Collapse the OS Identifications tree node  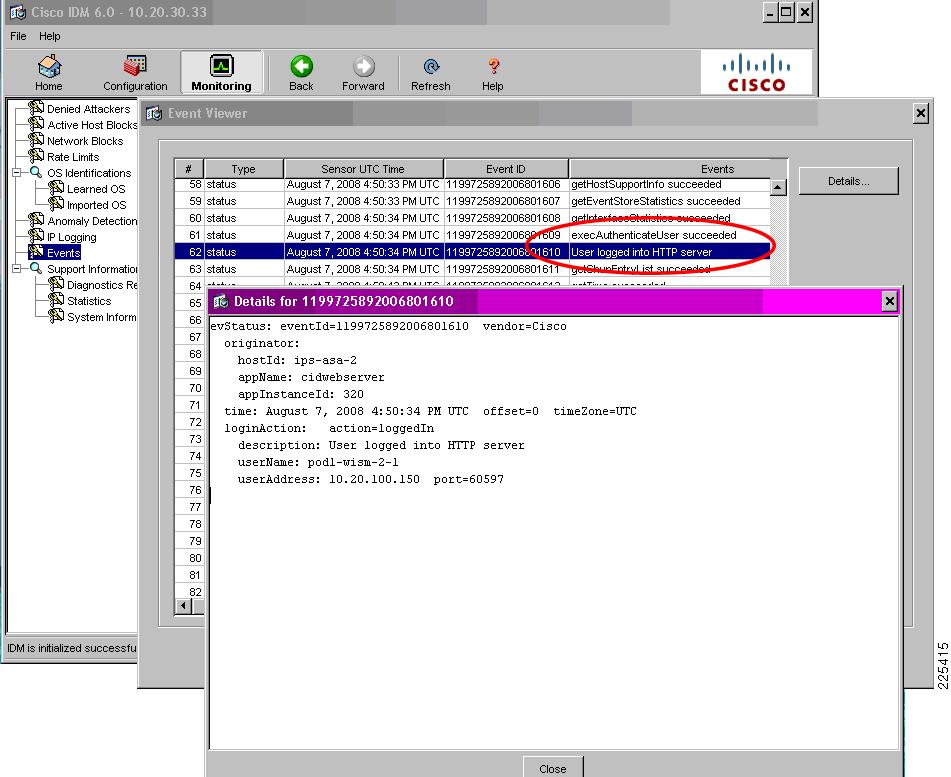click(x=17, y=173)
